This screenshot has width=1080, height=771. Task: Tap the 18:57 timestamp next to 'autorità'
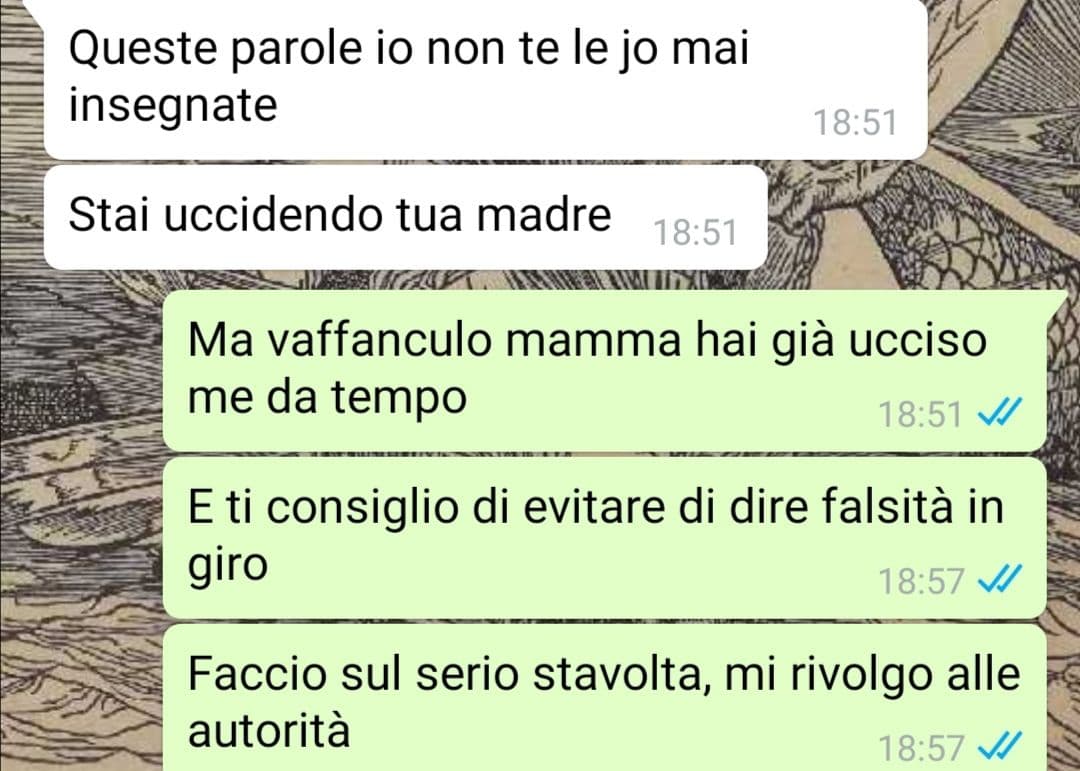(920, 748)
